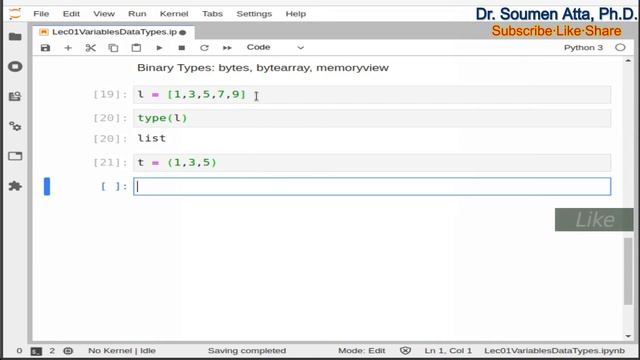Viewport: 640px width, 360px height.
Task: Open the Settings menu
Action: pyautogui.click(x=254, y=13)
